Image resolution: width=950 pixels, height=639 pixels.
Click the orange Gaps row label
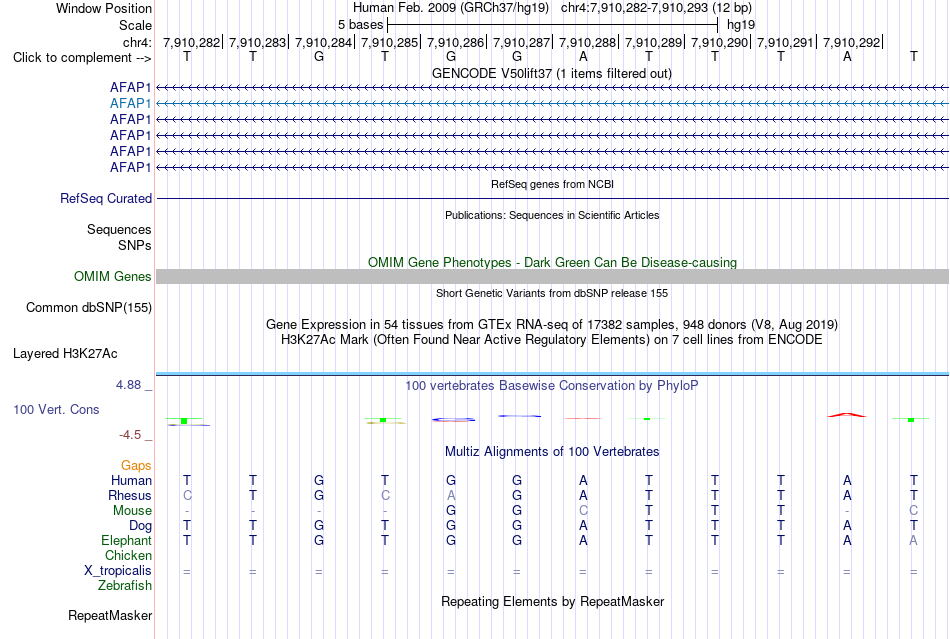coord(136,465)
